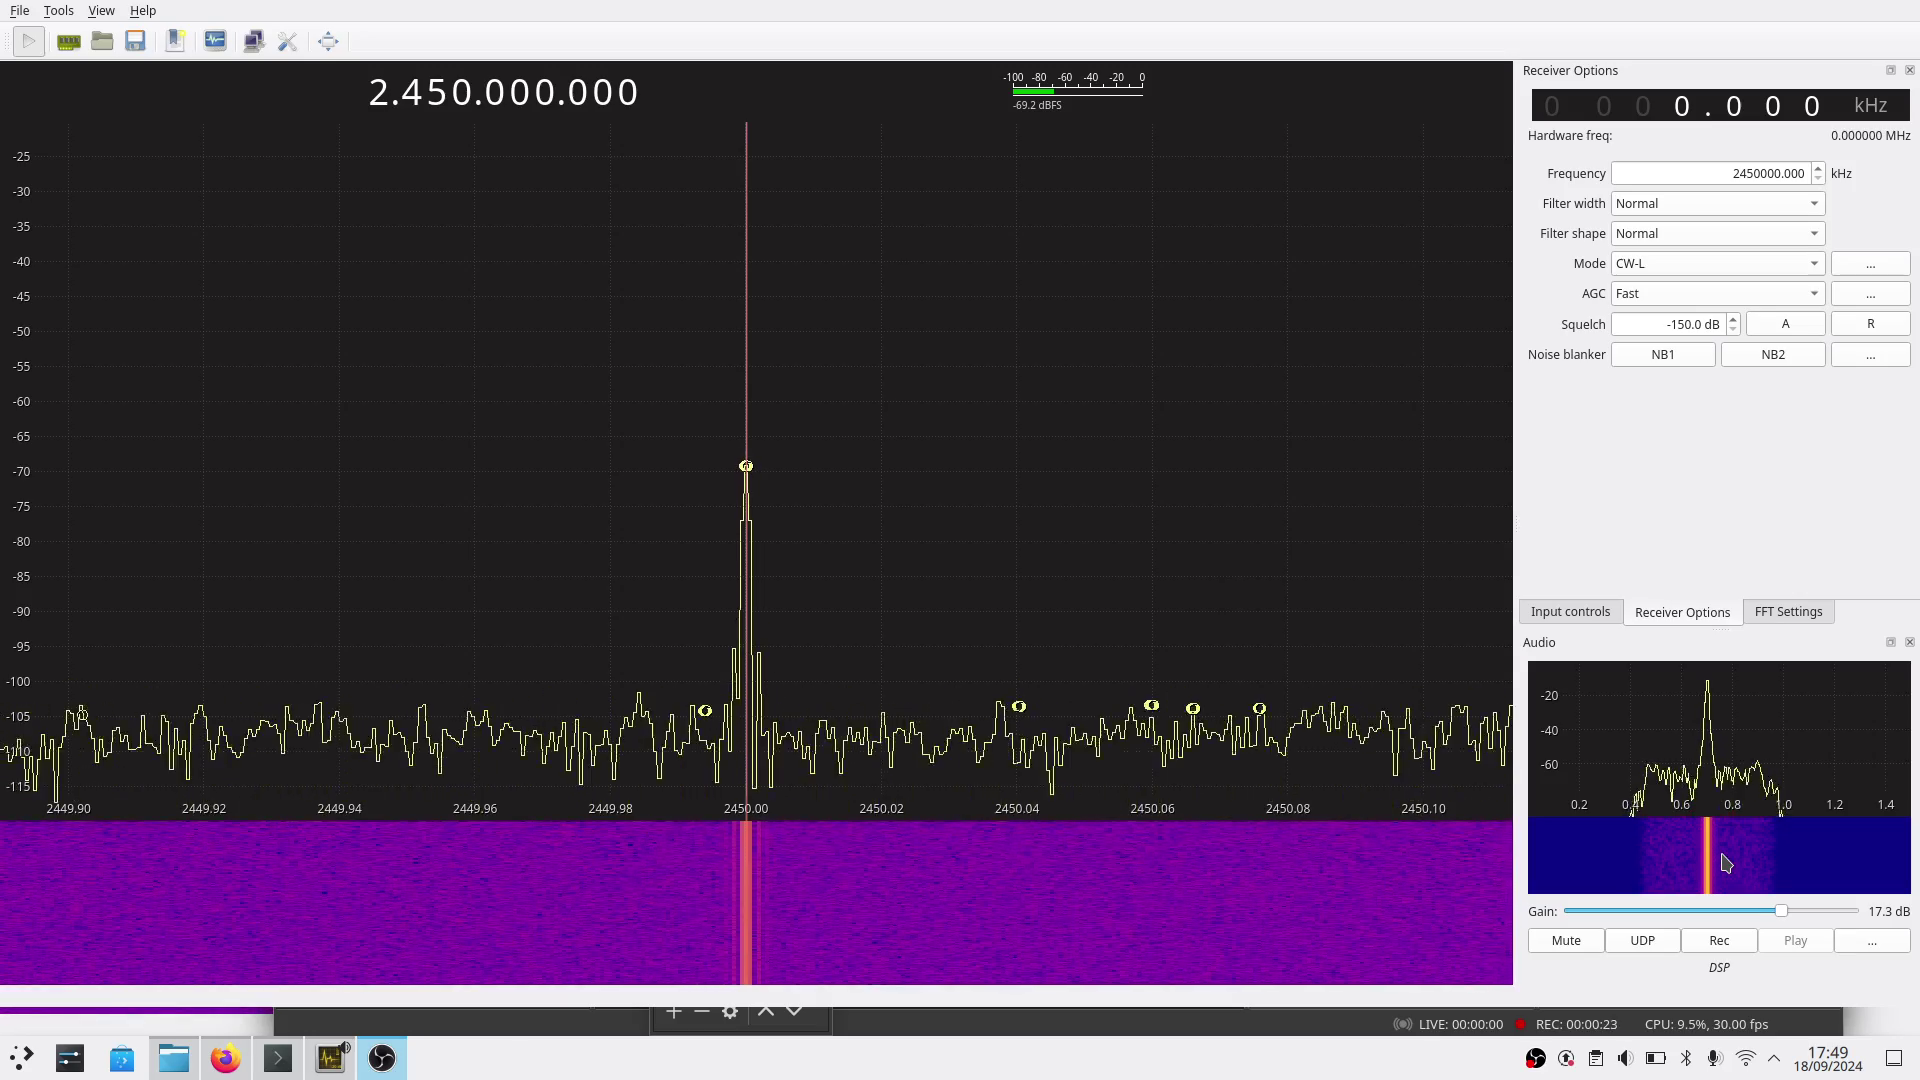The image size is (1920, 1080).
Task: Toggle full screen mode (four arrows icon)
Action: click(328, 41)
